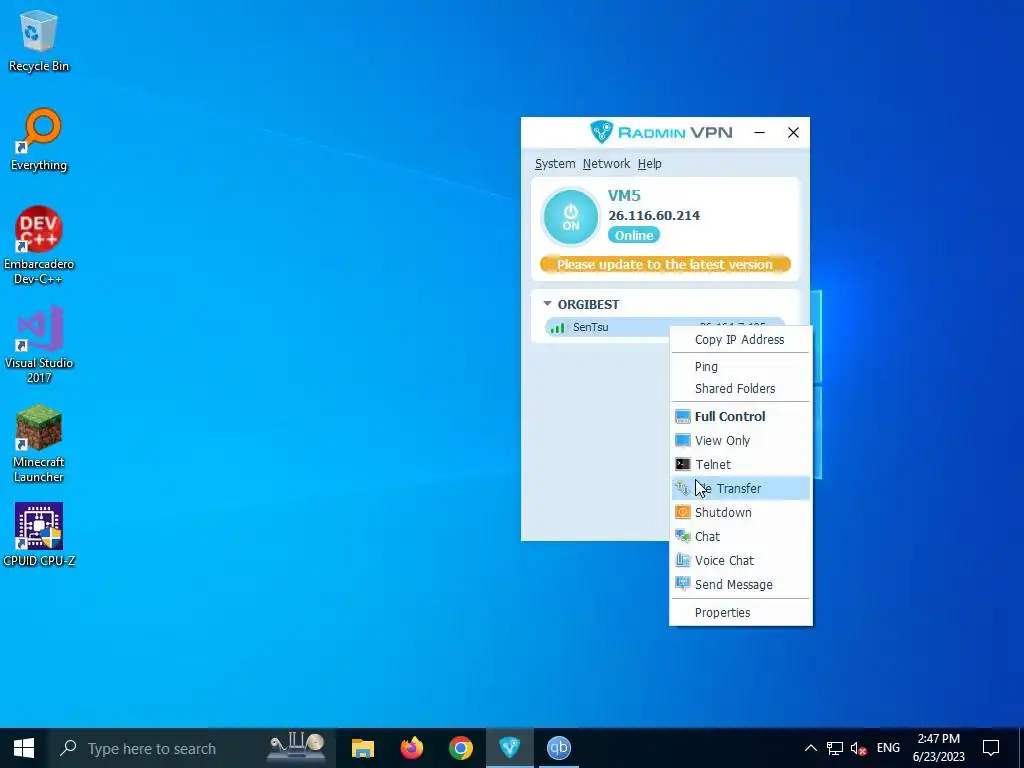Close the Radmin VPN window

click(x=793, y=133)
